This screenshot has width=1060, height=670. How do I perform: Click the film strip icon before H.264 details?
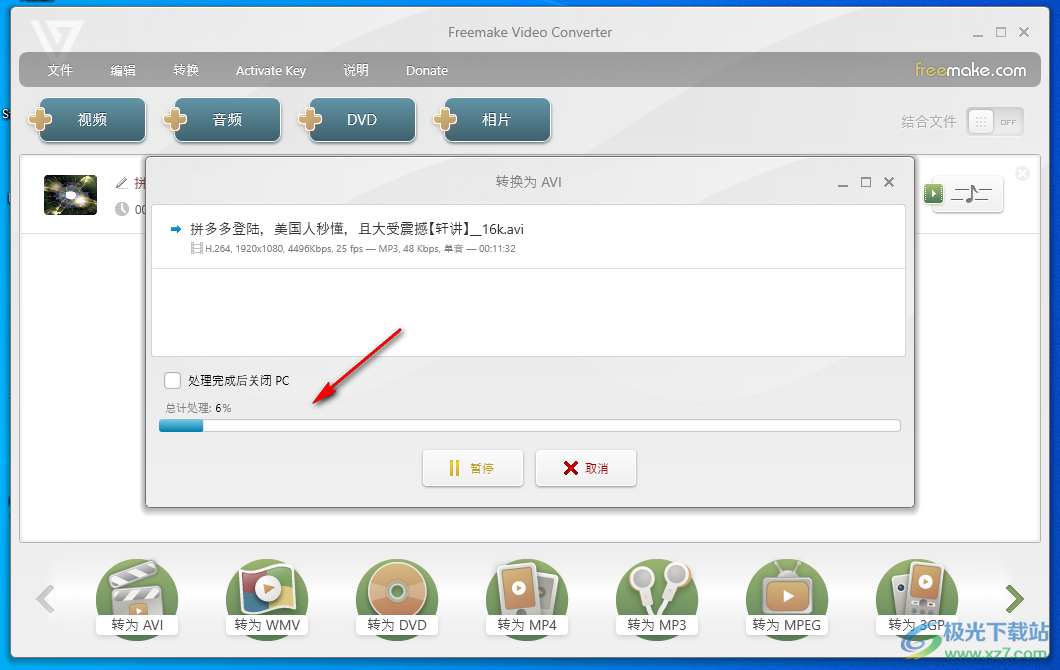coord(197,249)
